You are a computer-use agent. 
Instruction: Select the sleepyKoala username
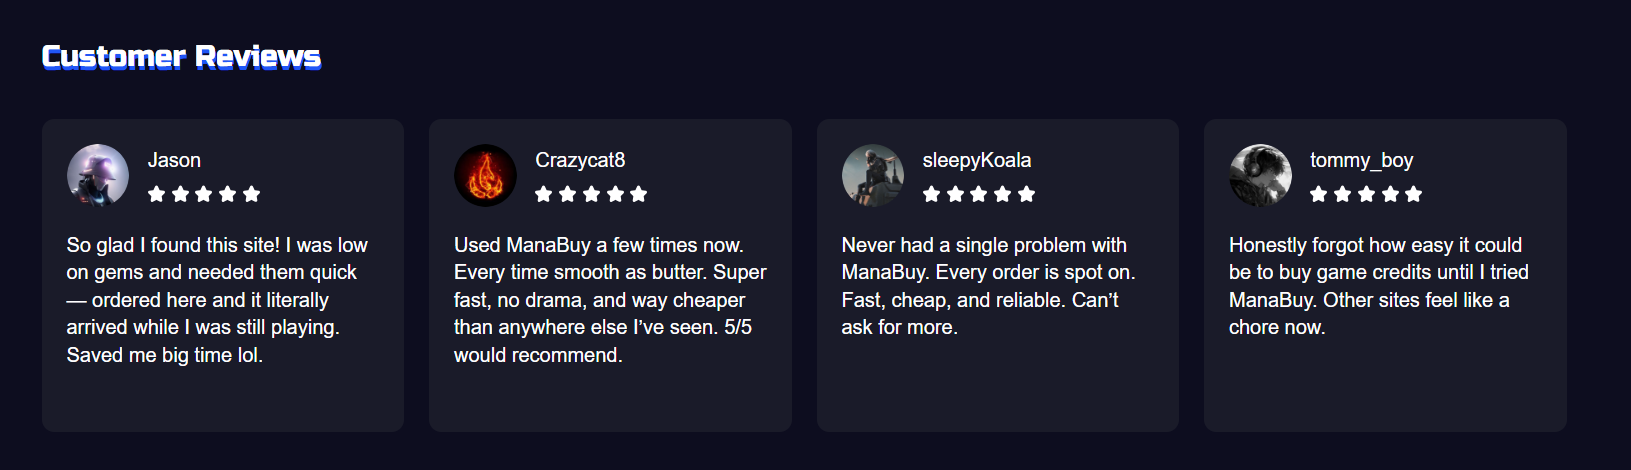click(x=977, y=160)
